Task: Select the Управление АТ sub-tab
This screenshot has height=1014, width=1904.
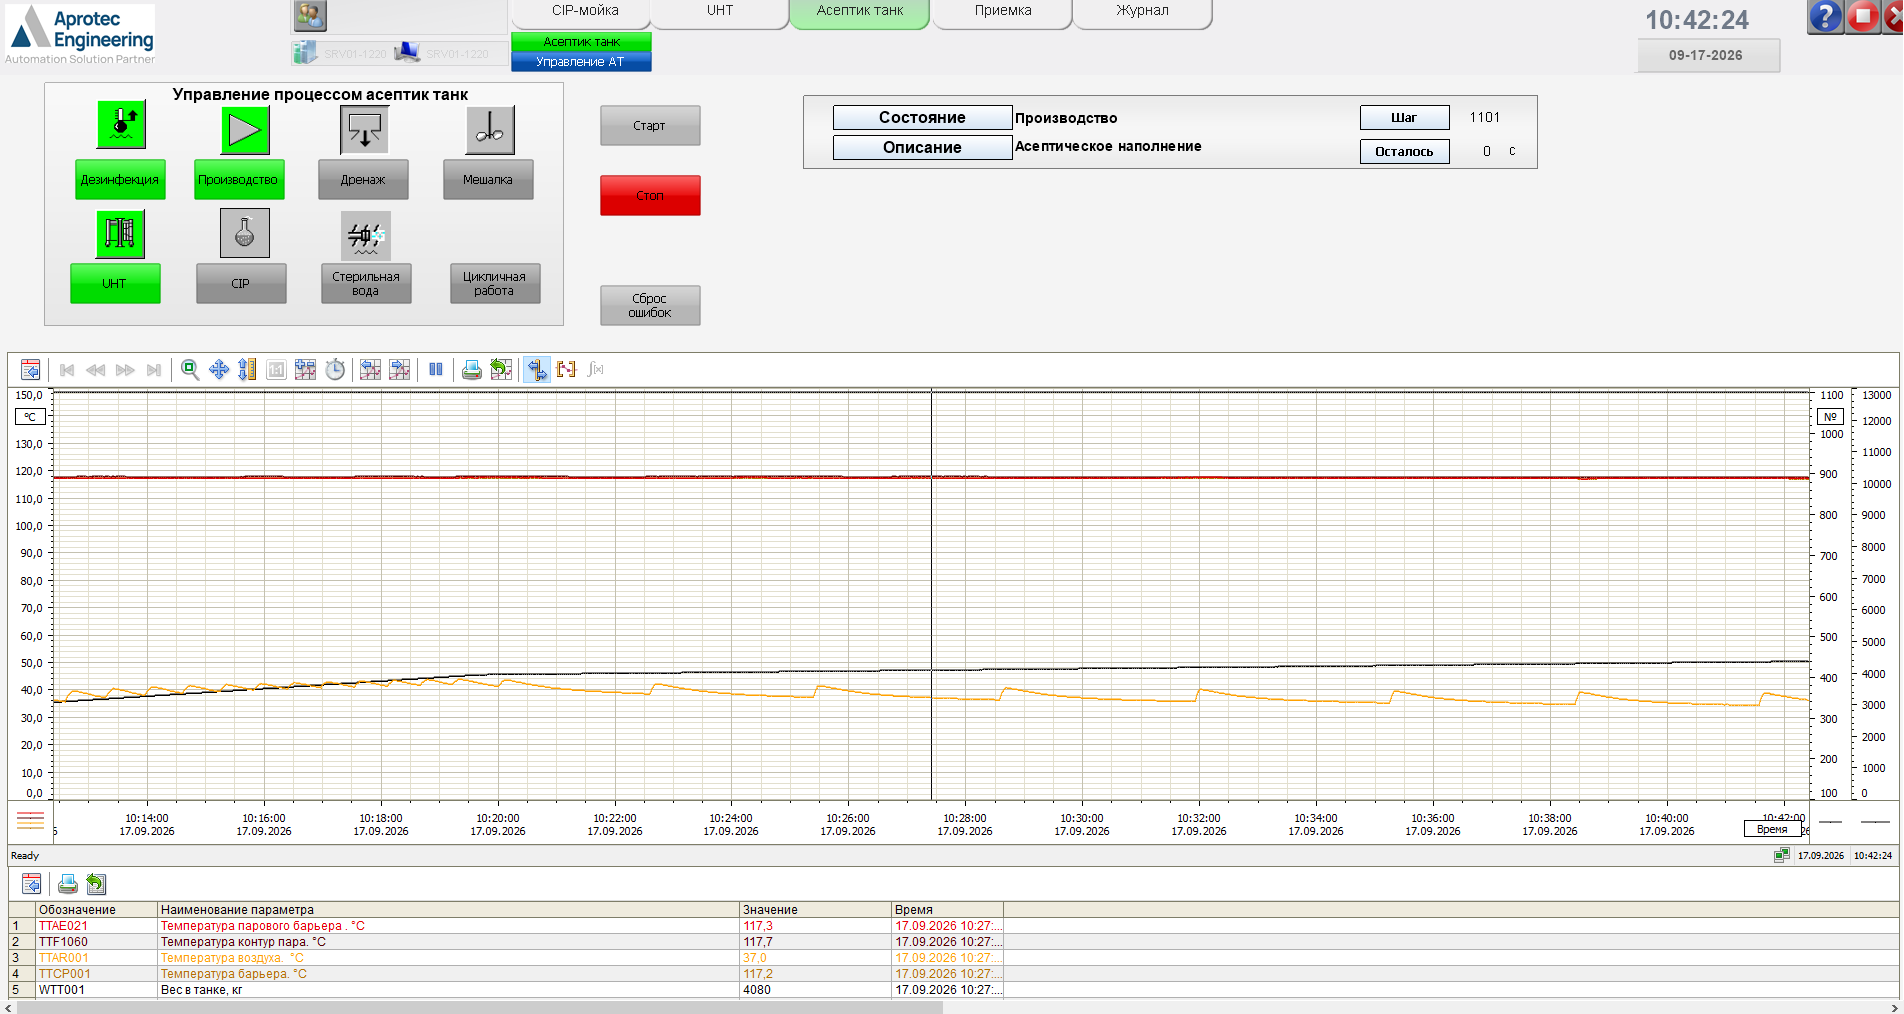Action: [581, 62]
